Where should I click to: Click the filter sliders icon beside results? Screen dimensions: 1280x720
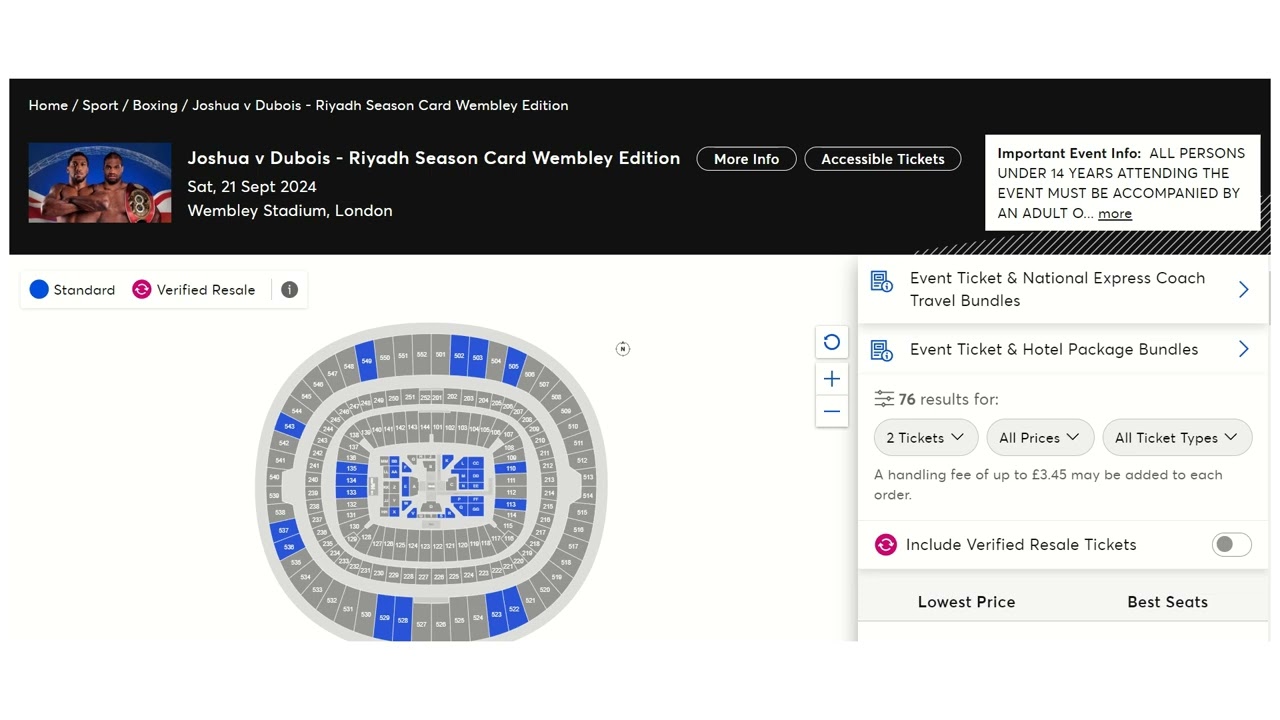coord(884,399)
